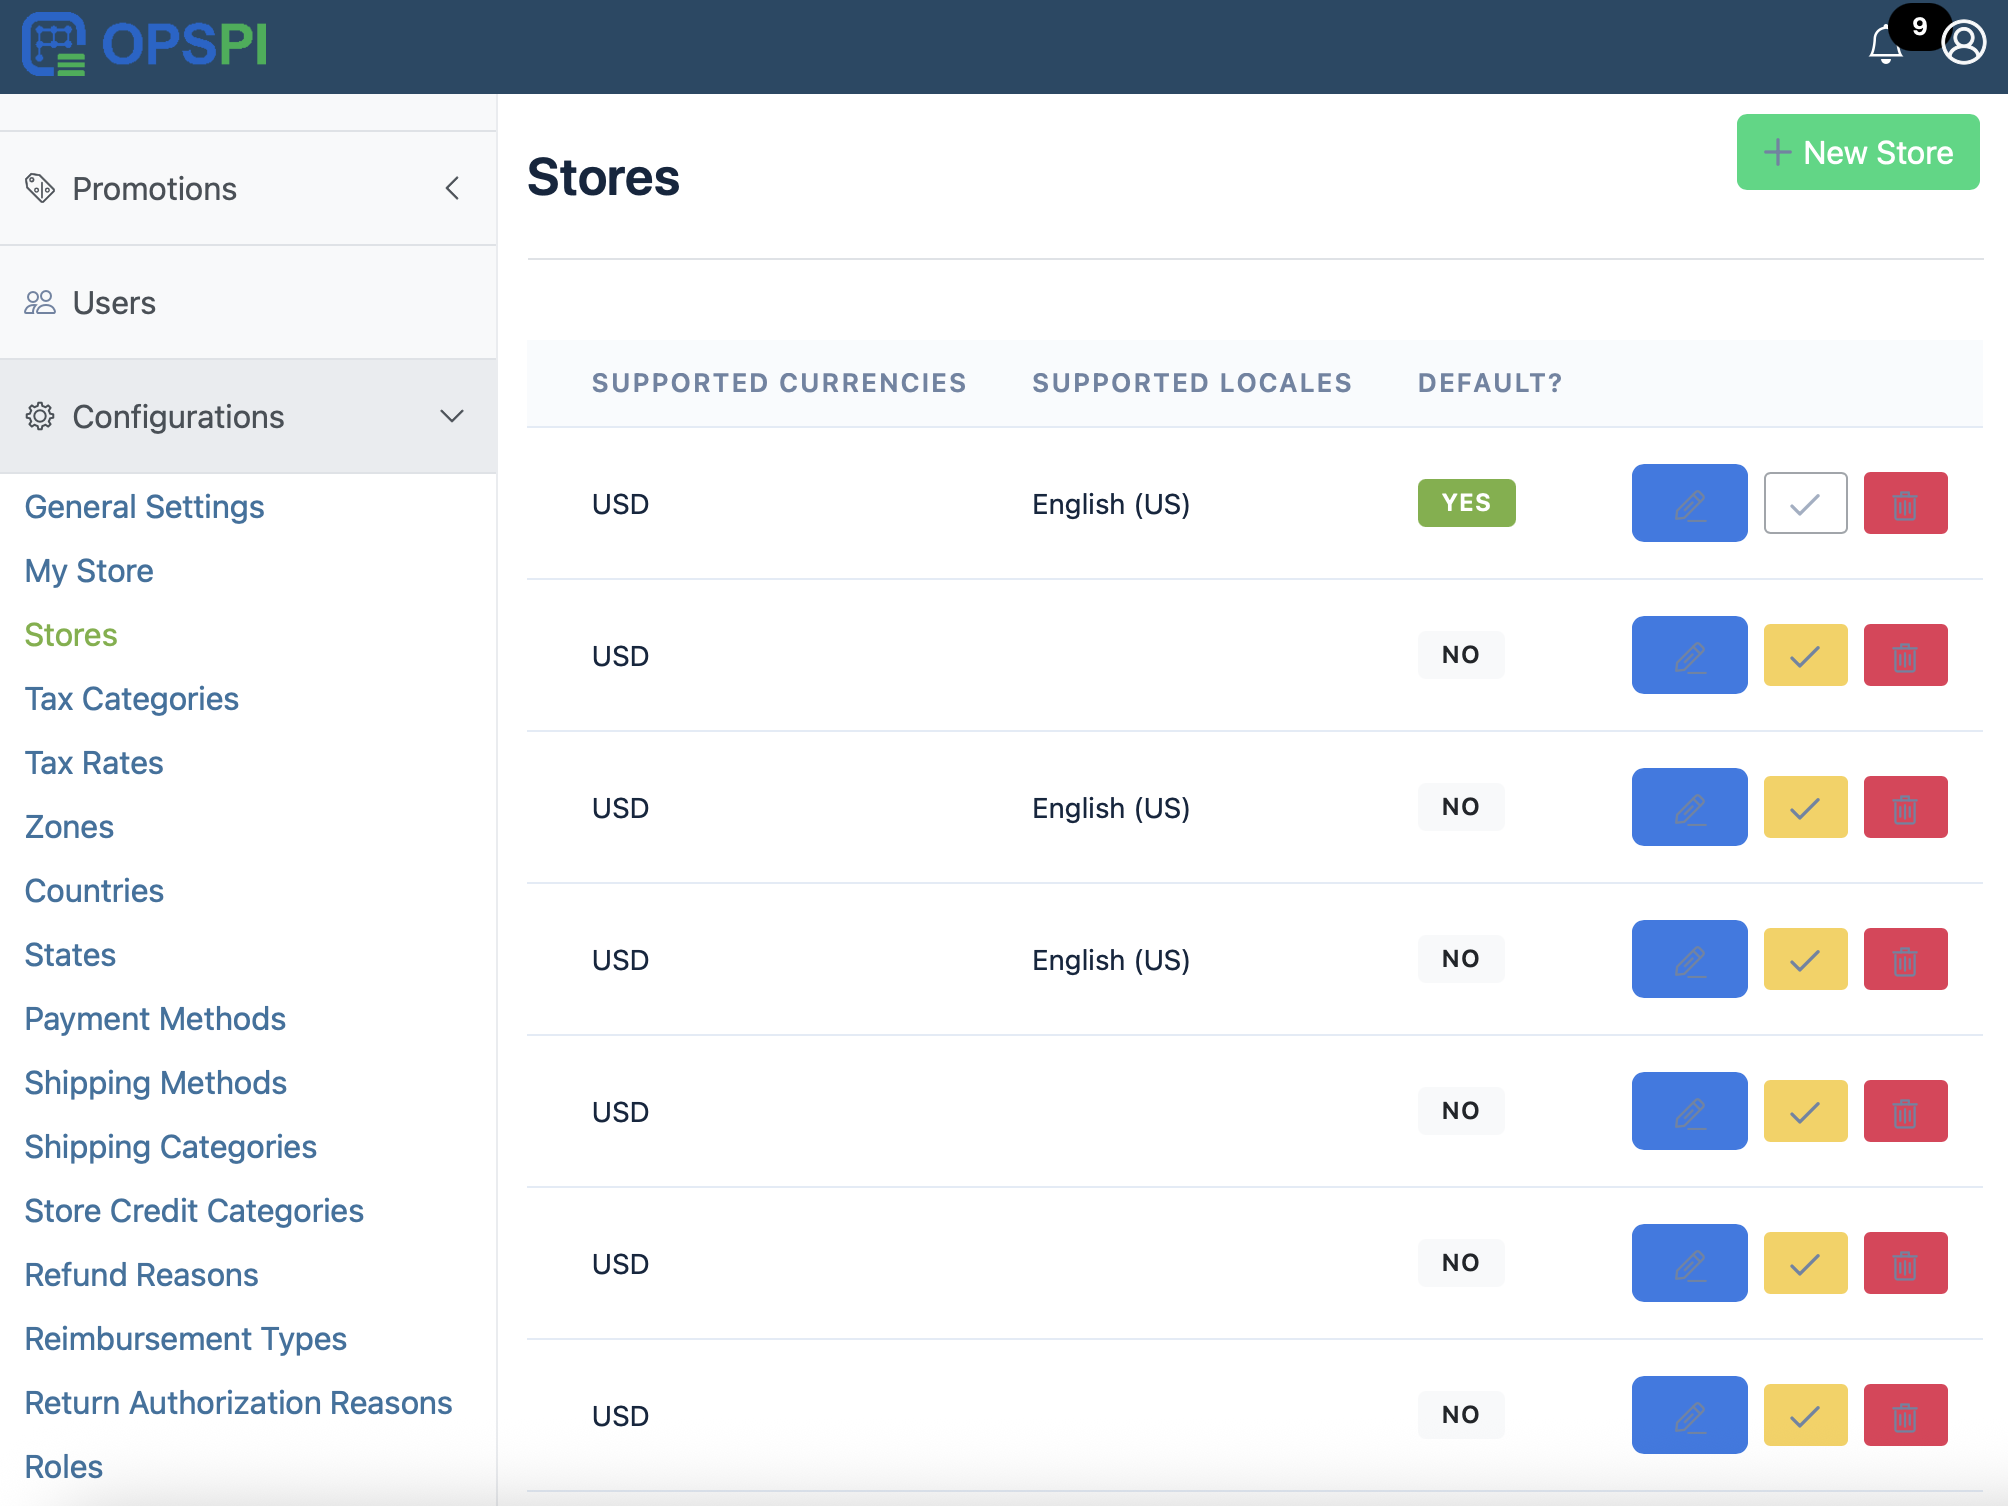The image size is (2008, 1506).
Task: Open Shipping Methods
Action: (x=155, y=1082)
